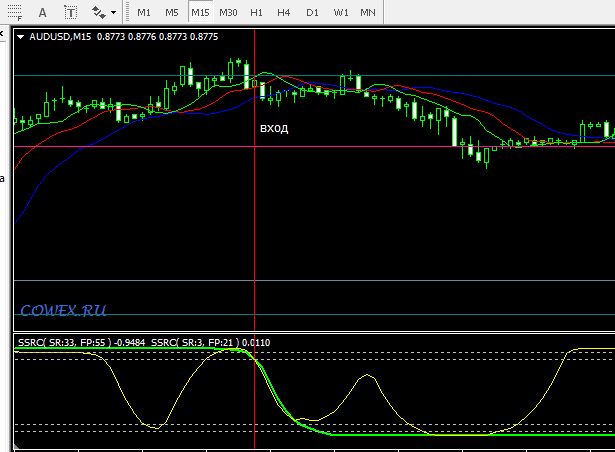Switch to H4 timeframe

coord(284,13)
